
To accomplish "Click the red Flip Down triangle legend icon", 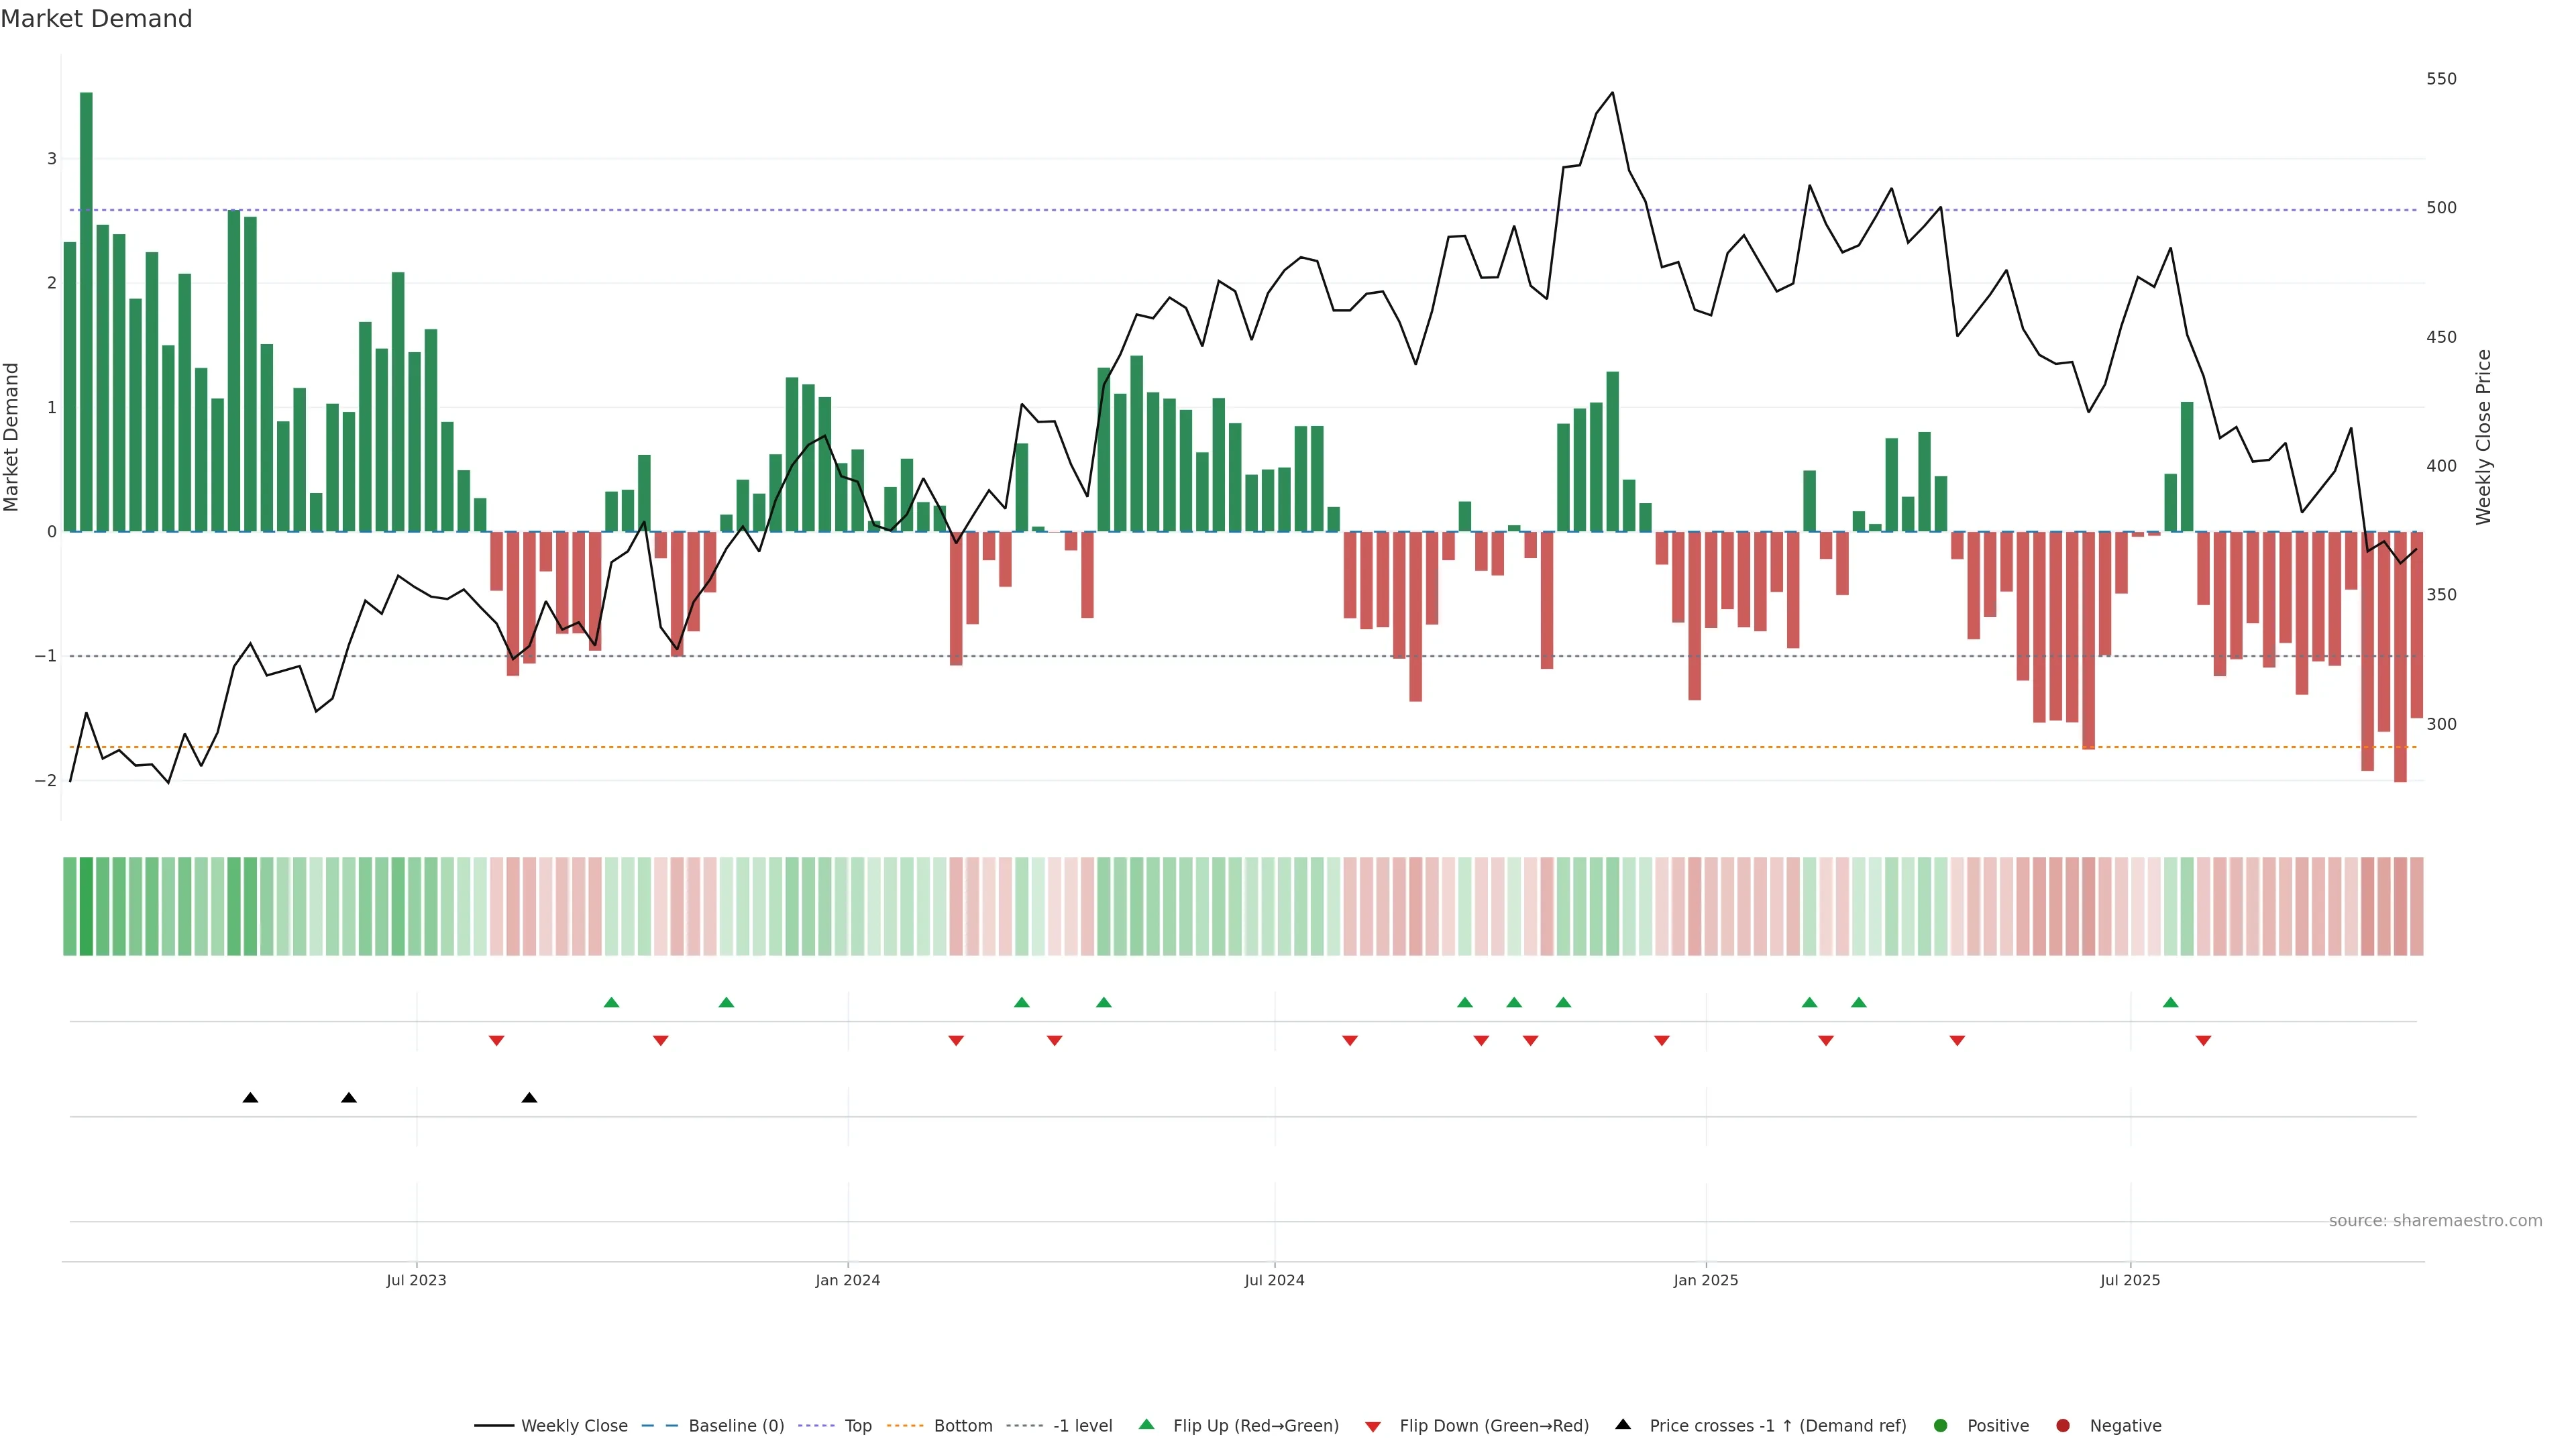I will [1373, 1426].
